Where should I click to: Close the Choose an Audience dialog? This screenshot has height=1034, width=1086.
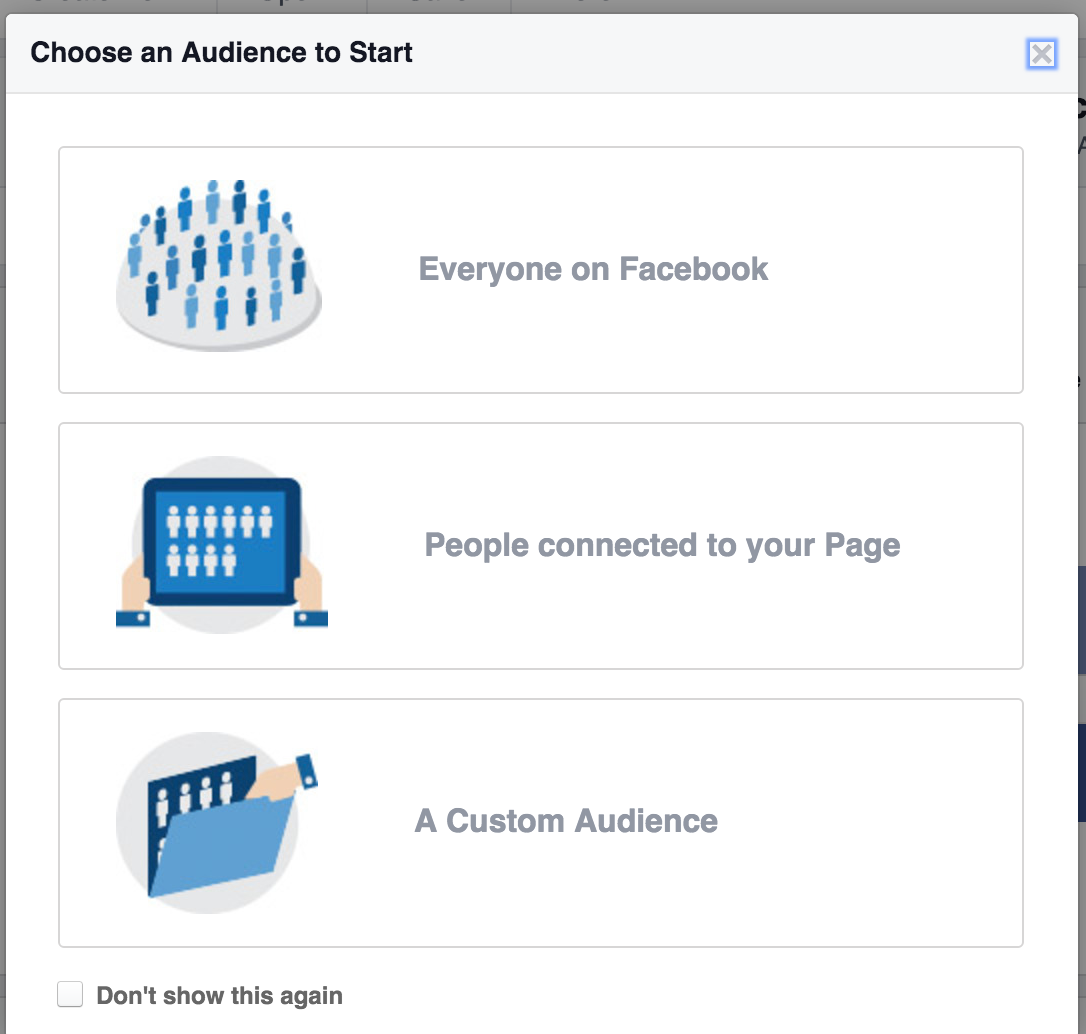[1041, 54]
